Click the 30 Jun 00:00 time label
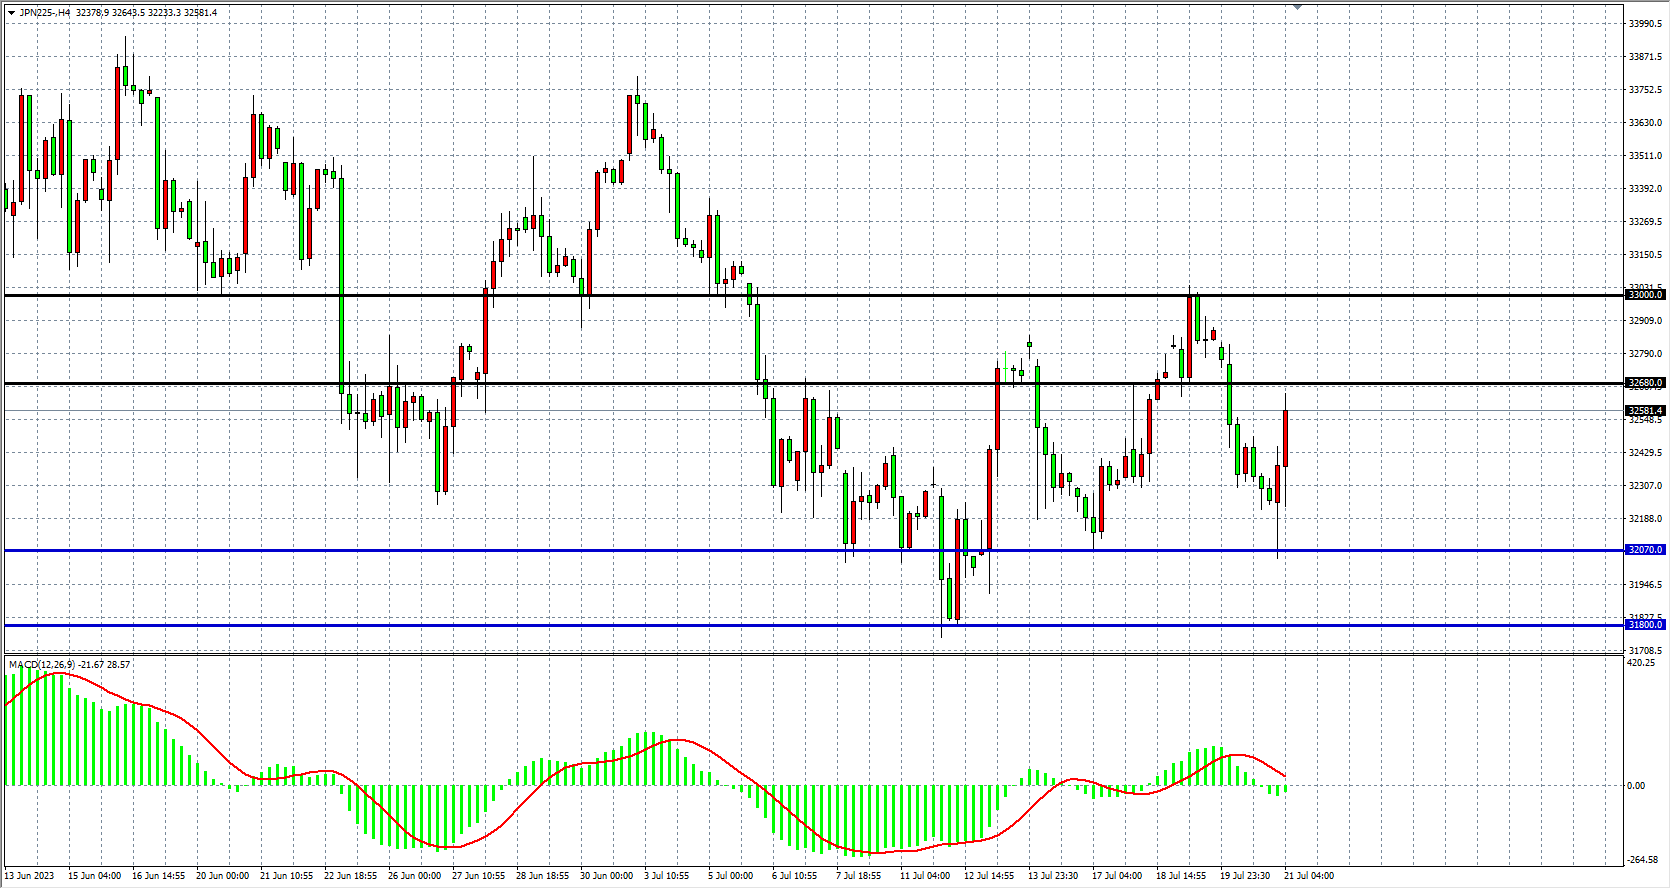 tap(606, 876)
